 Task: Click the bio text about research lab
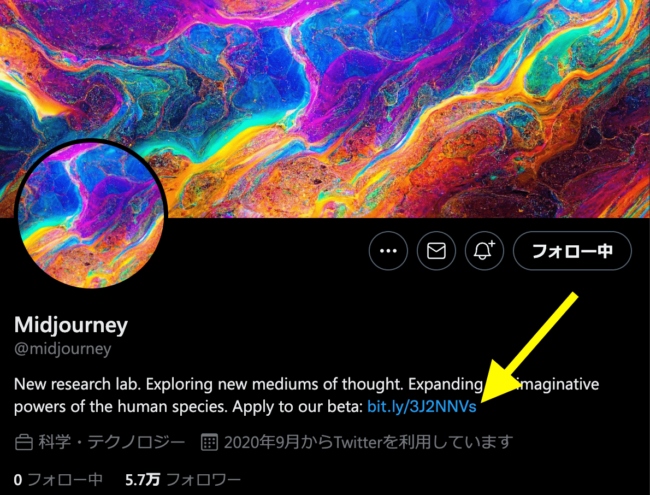(x=307, y=396)
